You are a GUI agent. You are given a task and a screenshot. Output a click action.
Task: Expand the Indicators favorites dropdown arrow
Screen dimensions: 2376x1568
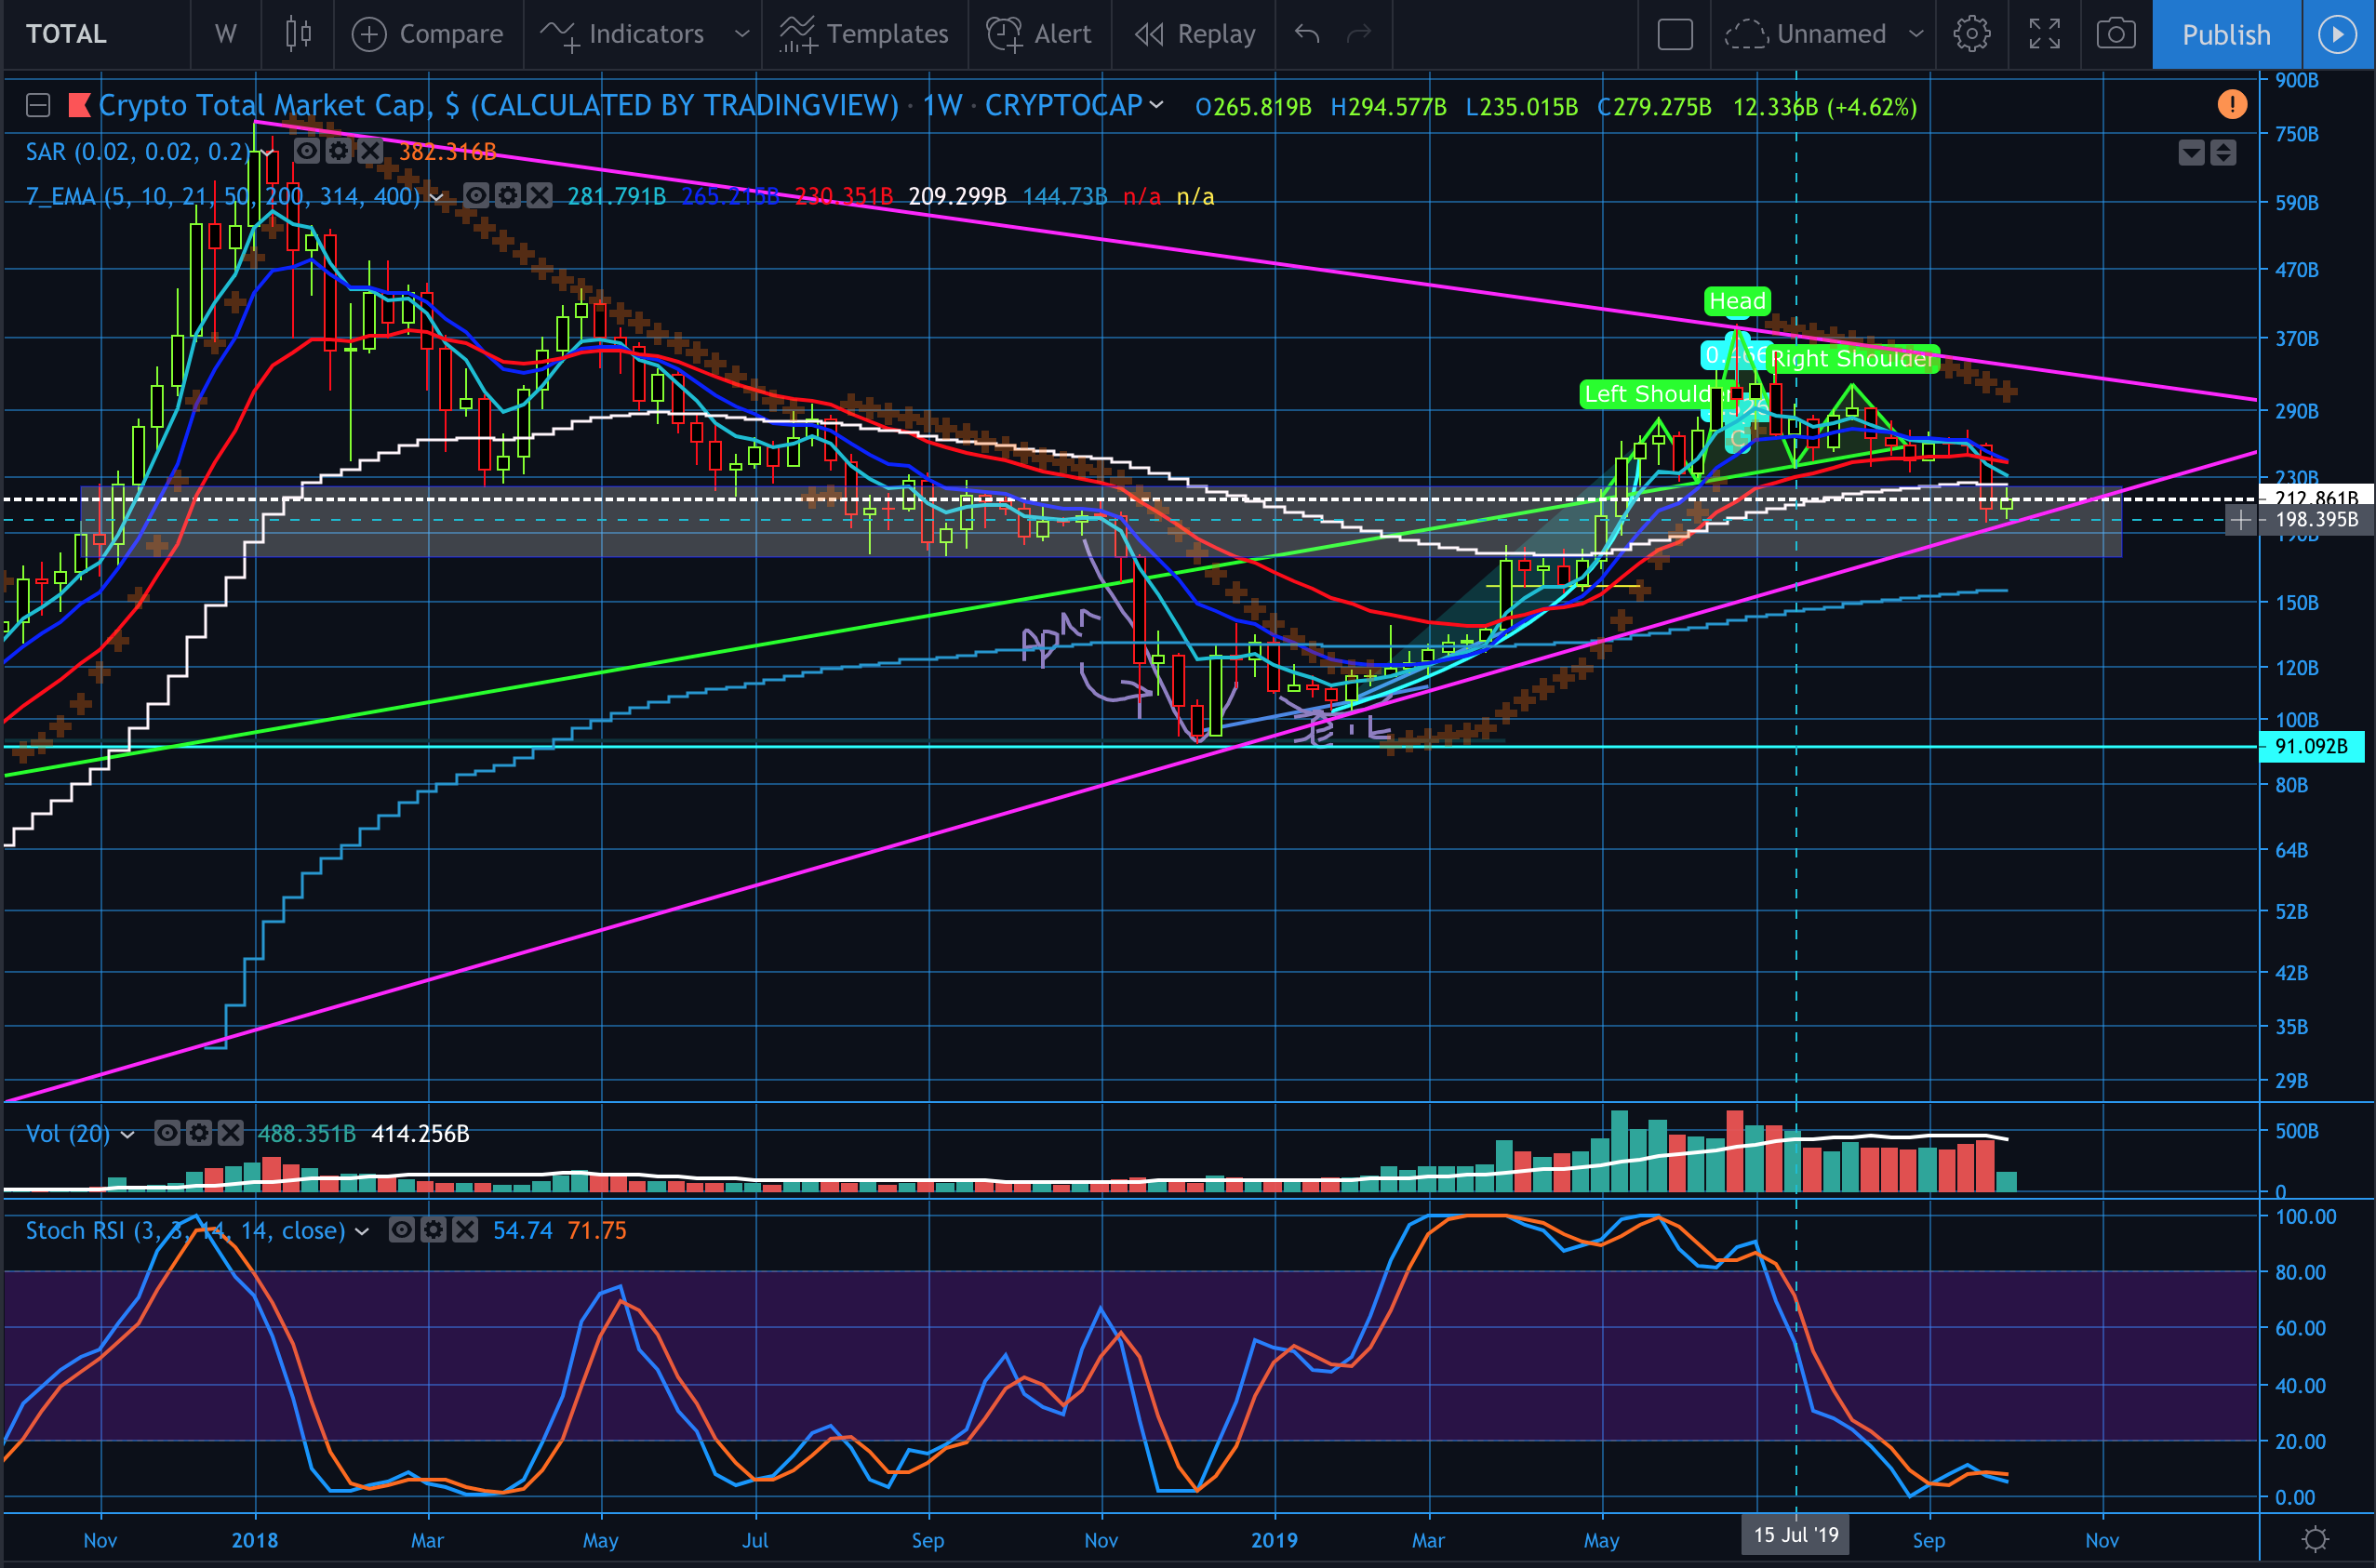pyautogui.click(x=742, y=34)
